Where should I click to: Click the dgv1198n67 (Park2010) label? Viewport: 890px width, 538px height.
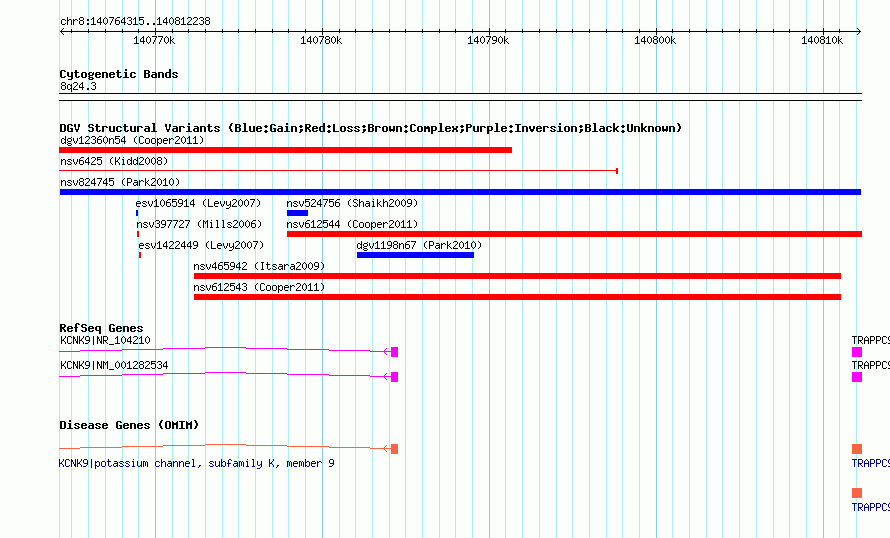point(419,245)
